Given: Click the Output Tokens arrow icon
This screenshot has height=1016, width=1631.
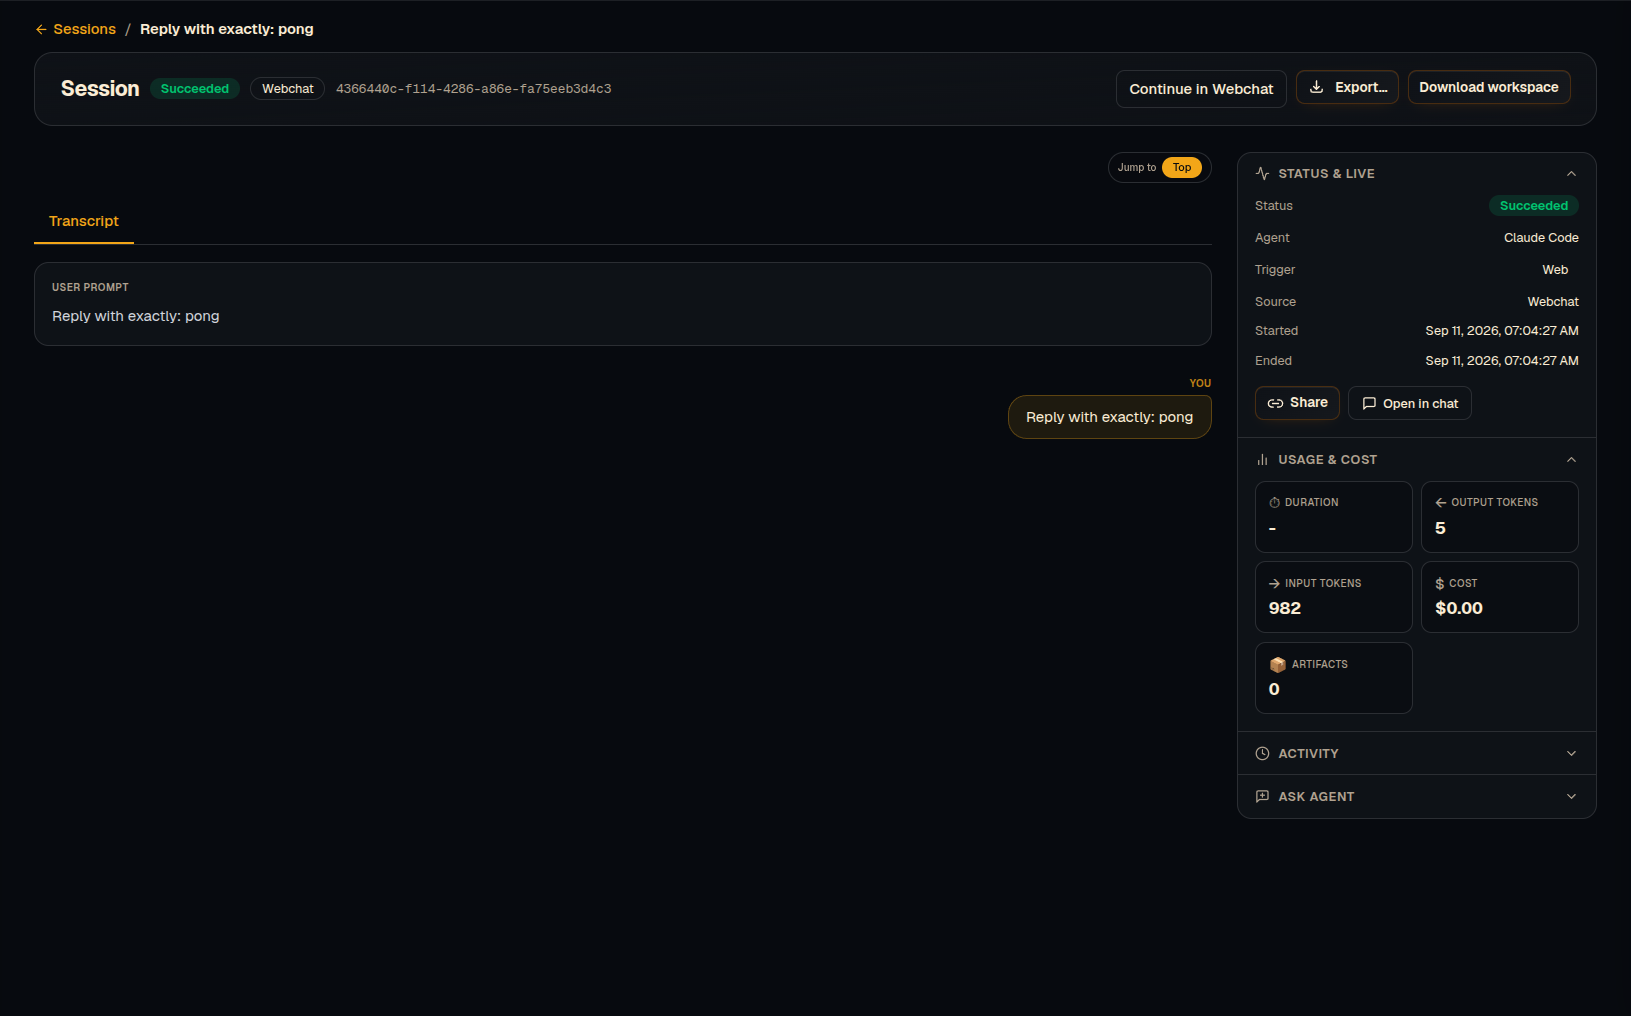Looking at the screenshot, I should tap(1441, 502).
